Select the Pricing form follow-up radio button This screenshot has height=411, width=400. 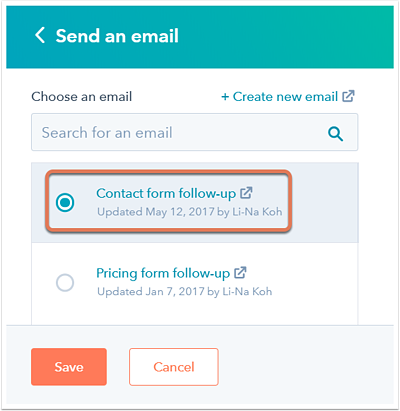[x=65, y=283]
